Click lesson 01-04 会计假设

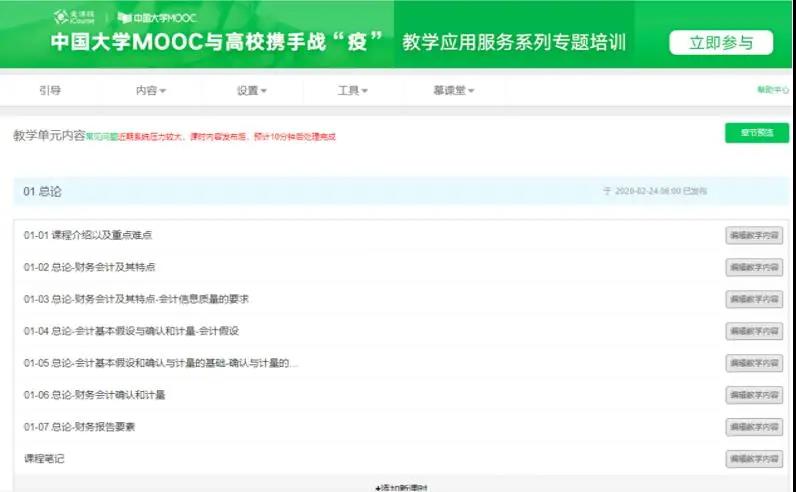pyautogui.click(x=131, y=331)
